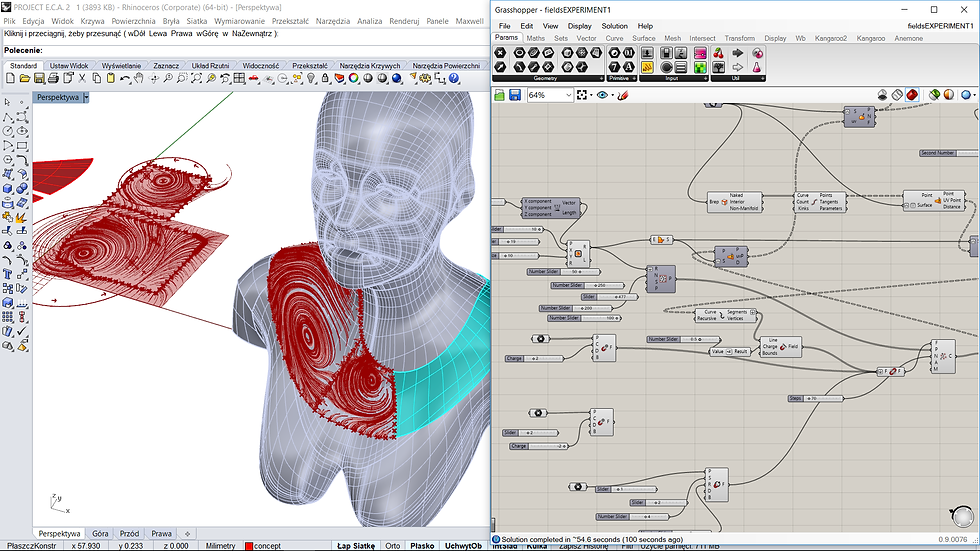
Task: Open Perspektywa viewport title dropdown arrow
Action: click(86, 97)
